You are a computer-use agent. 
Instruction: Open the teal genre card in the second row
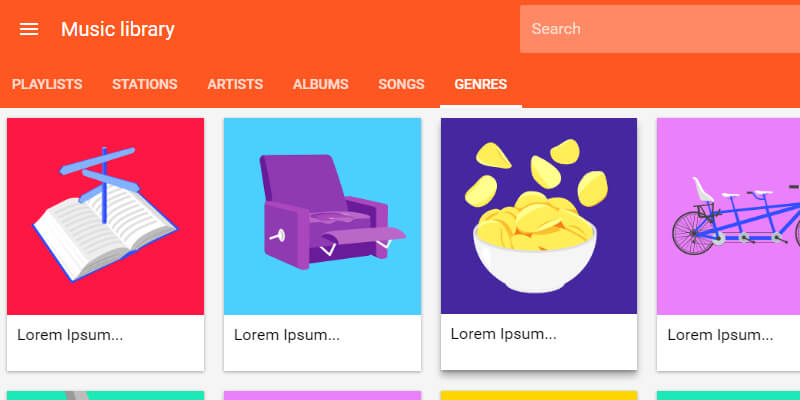point(105,395)
